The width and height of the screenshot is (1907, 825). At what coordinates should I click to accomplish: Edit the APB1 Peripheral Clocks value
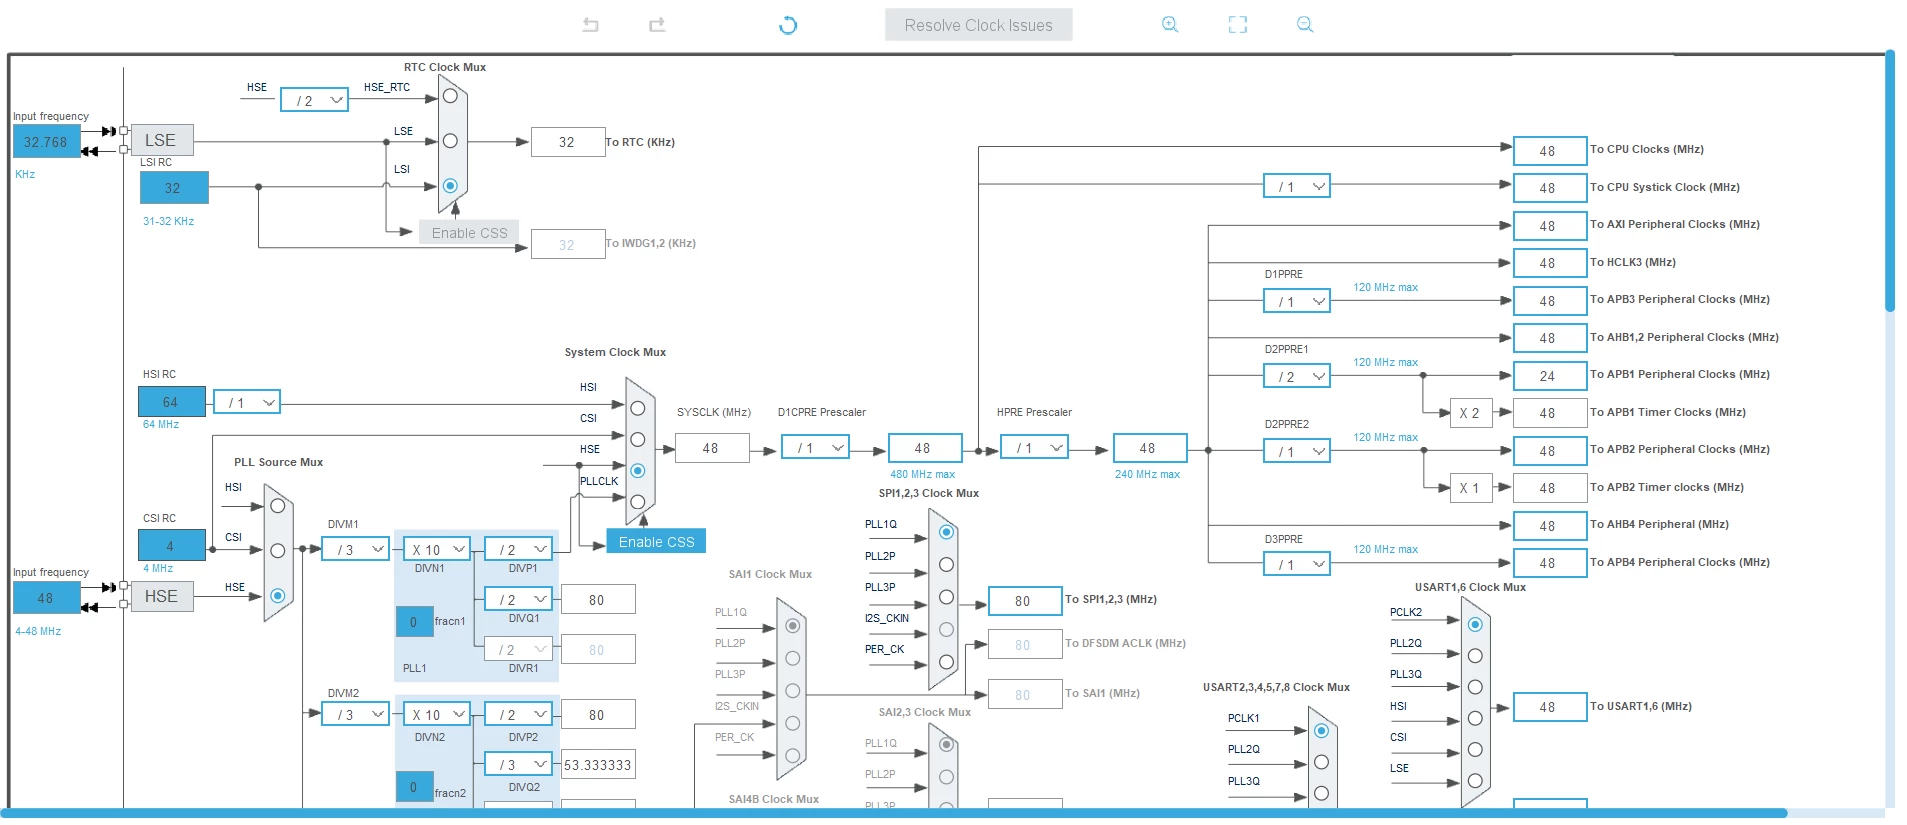pos(1550,376)
